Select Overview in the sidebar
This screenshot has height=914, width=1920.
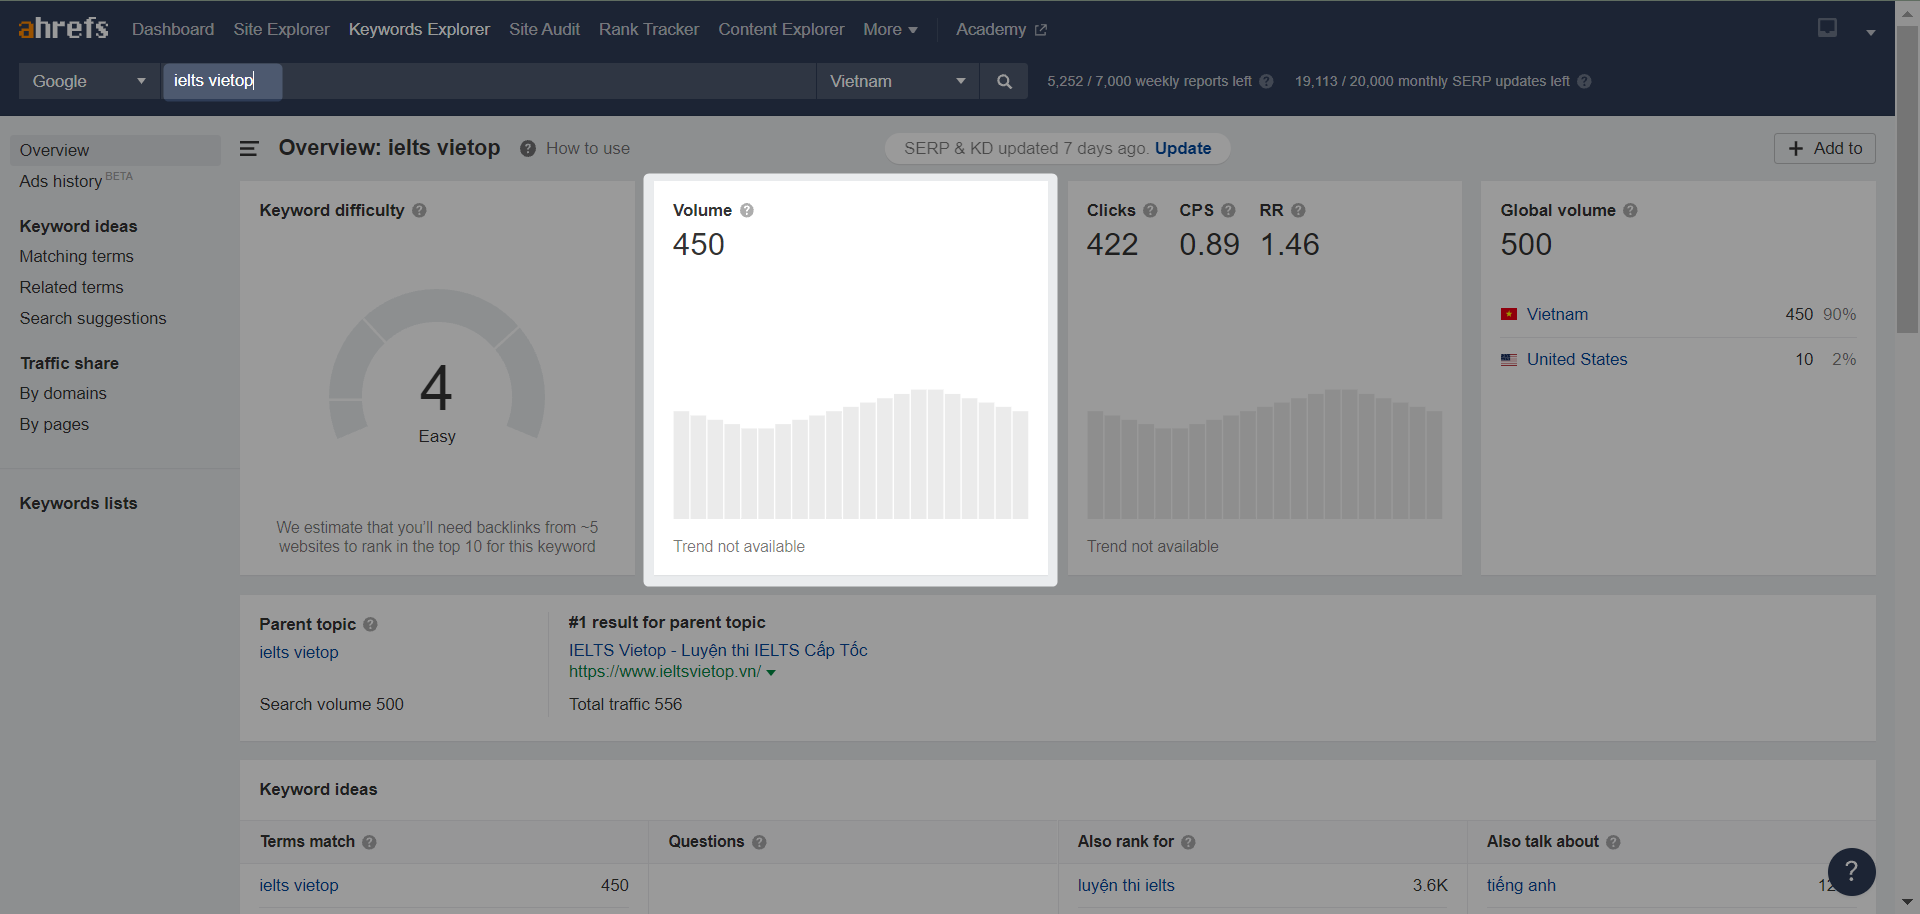(x=115, y=150)
